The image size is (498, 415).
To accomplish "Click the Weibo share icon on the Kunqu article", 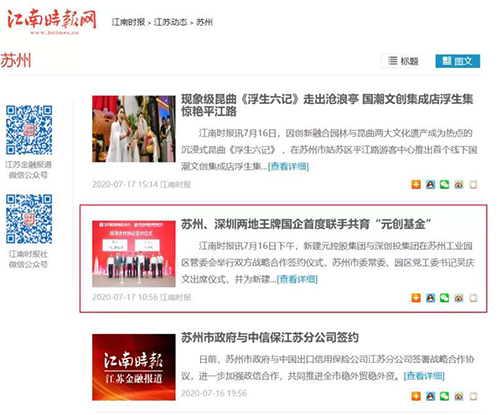I will click(x=459, y=184).
